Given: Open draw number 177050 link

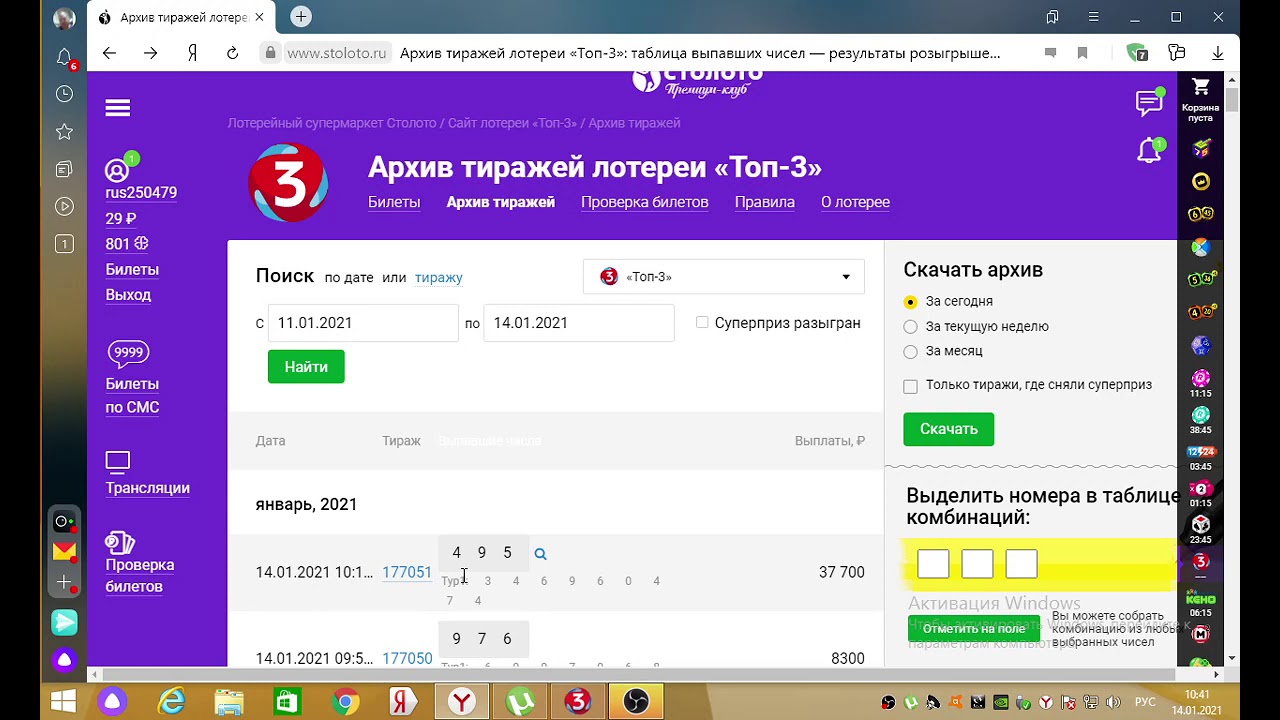Looking at the screenshot, I should point(407,658).
